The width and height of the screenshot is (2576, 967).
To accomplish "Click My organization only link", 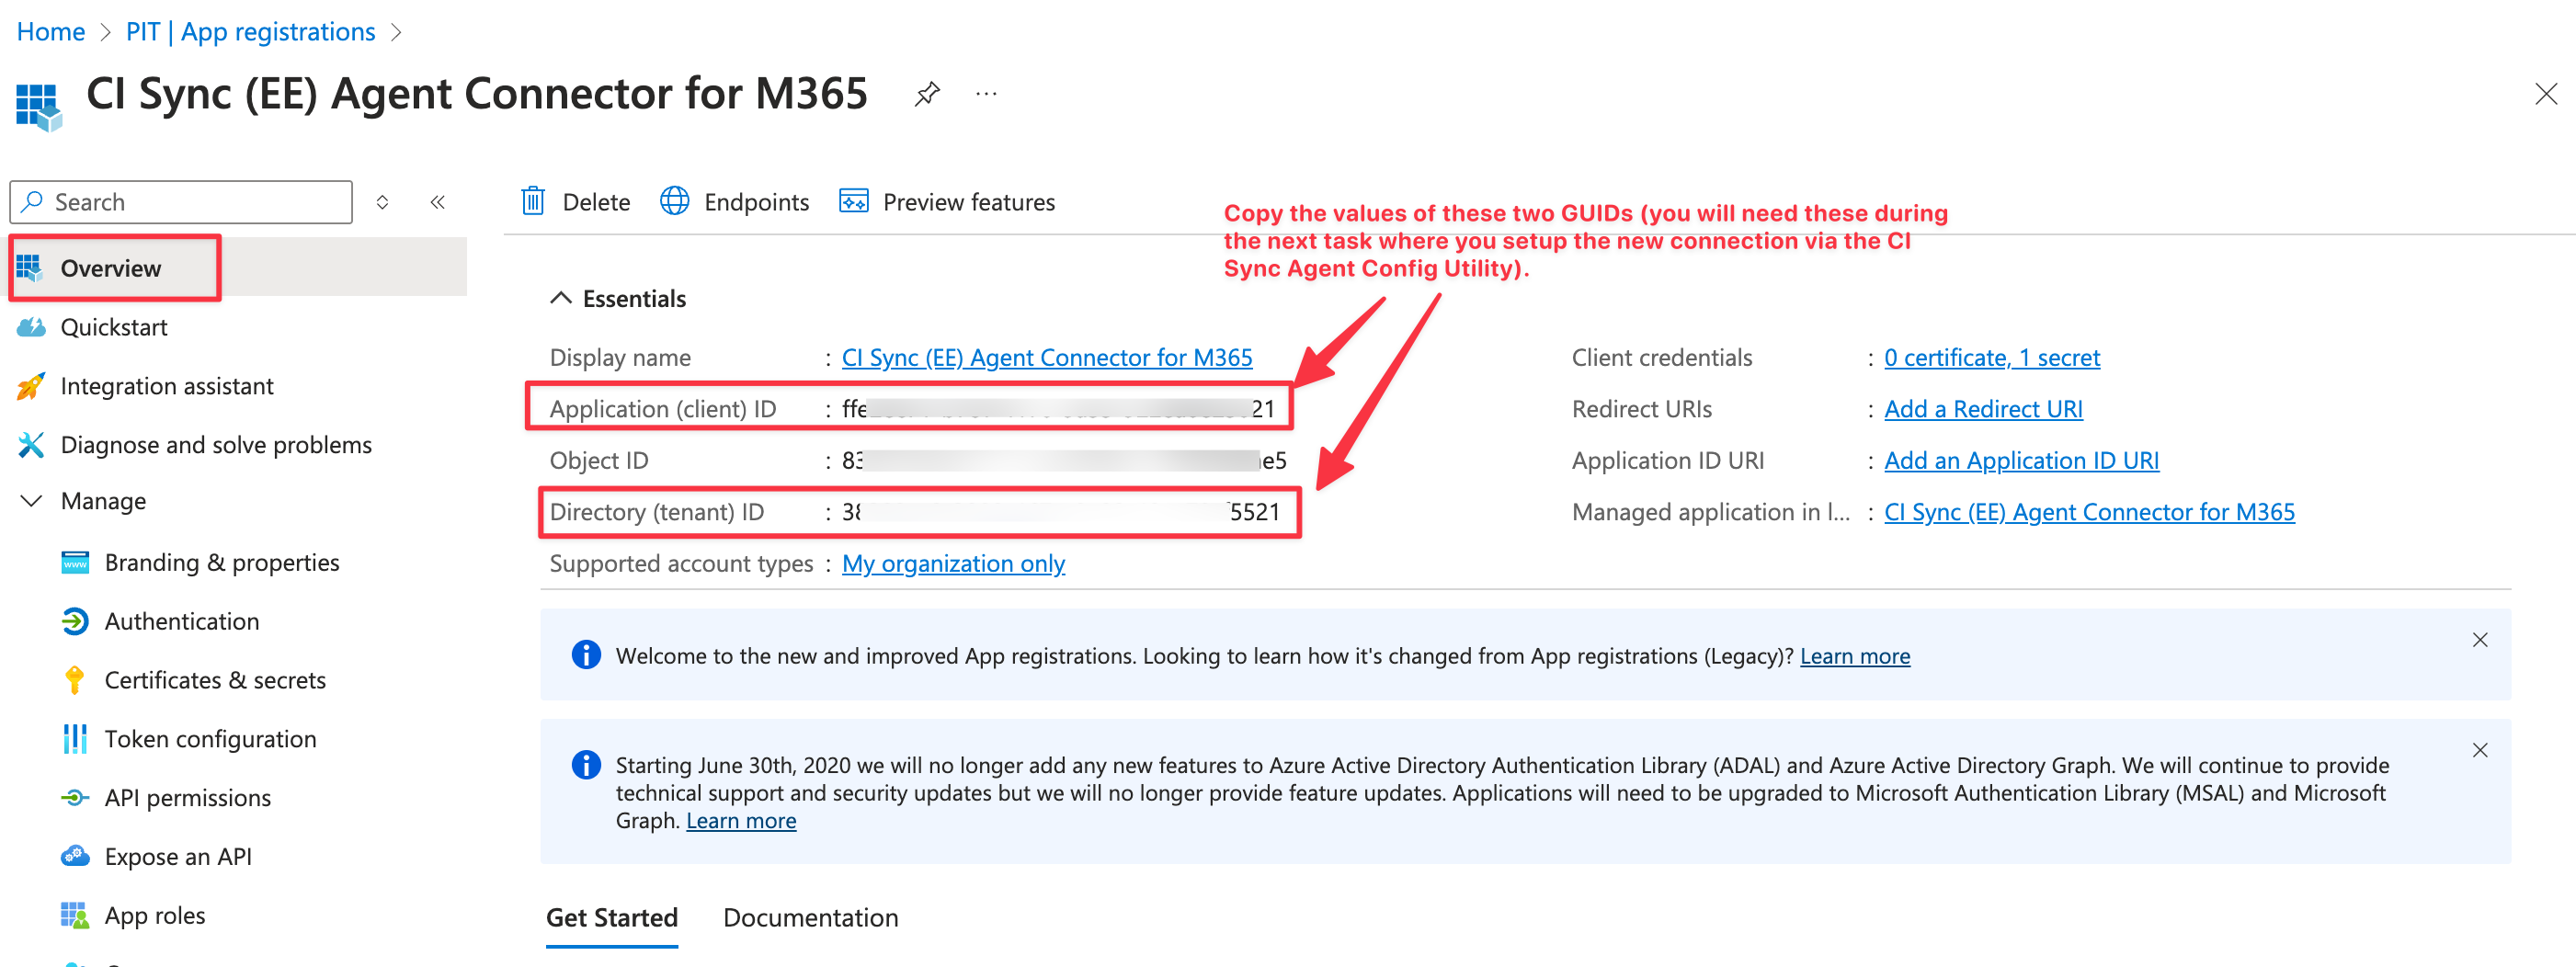I will coord(953,563).
